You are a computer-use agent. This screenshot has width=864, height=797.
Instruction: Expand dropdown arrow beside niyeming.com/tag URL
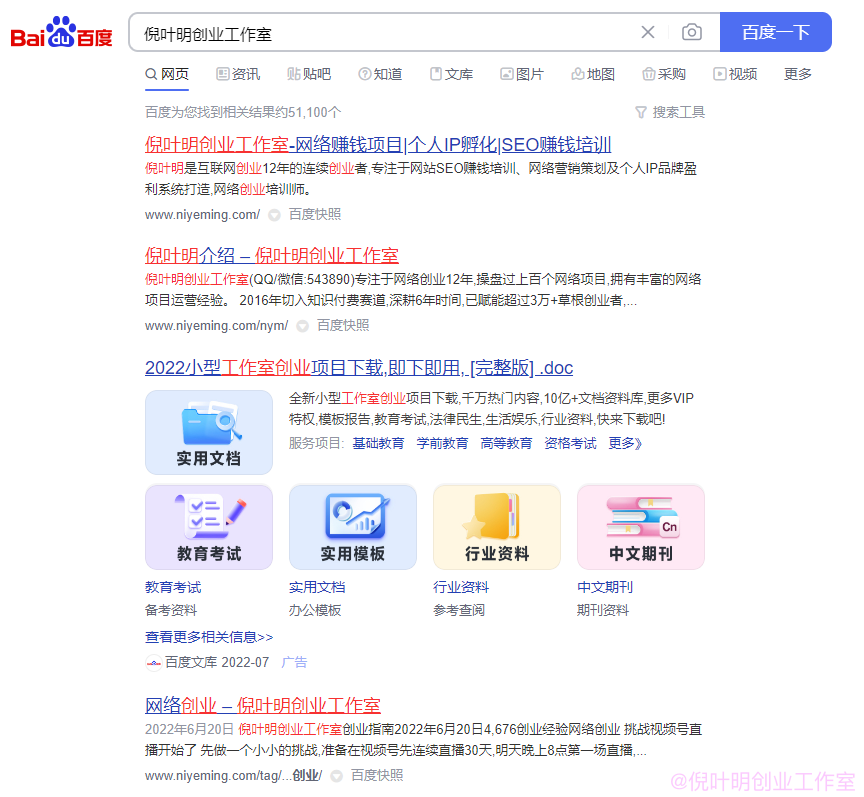coord(337,777)
